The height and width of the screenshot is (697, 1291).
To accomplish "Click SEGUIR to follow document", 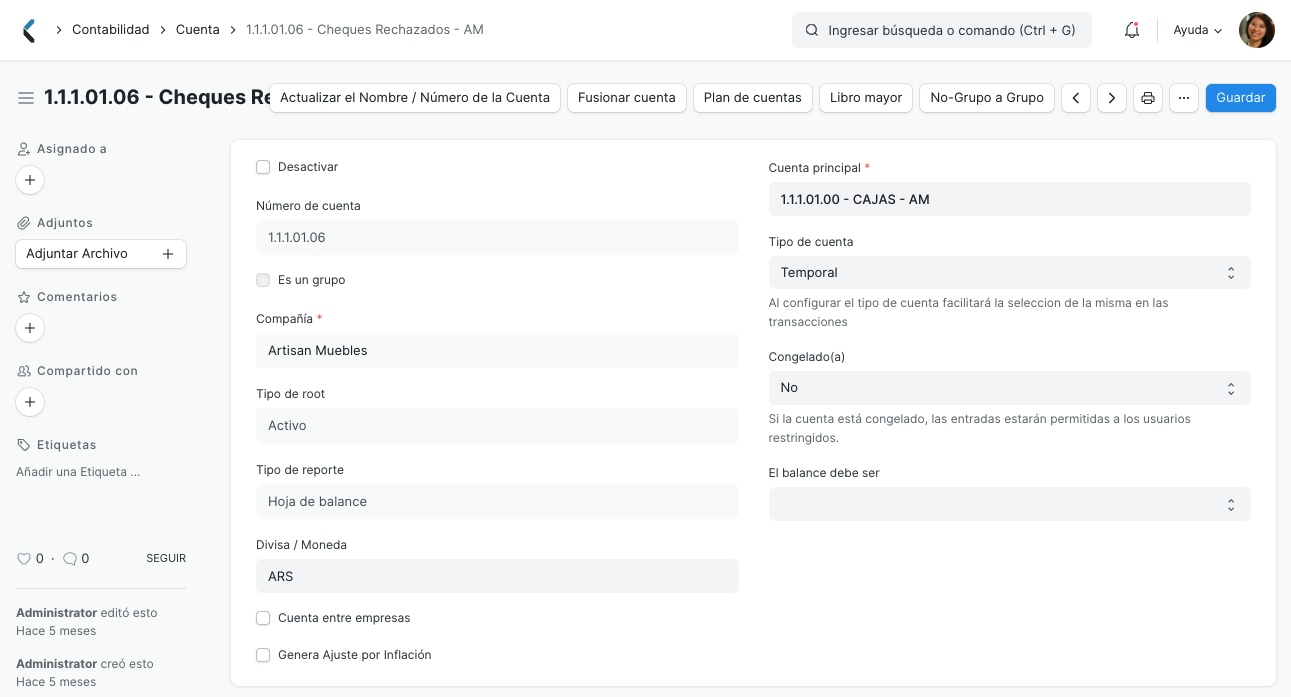I will 166,559.
